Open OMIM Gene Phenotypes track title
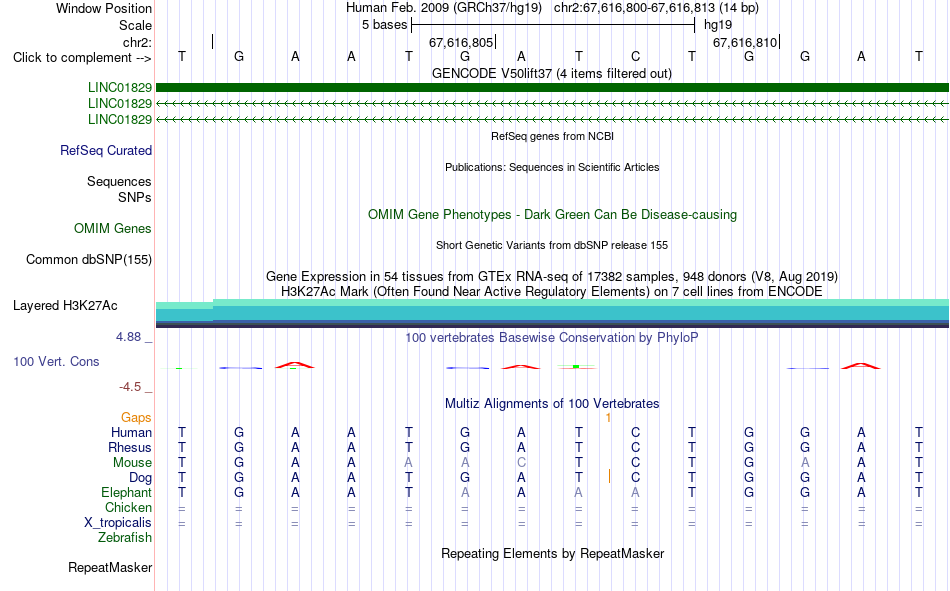This screenshot has height=591, width=950. (x=552, y=215)
